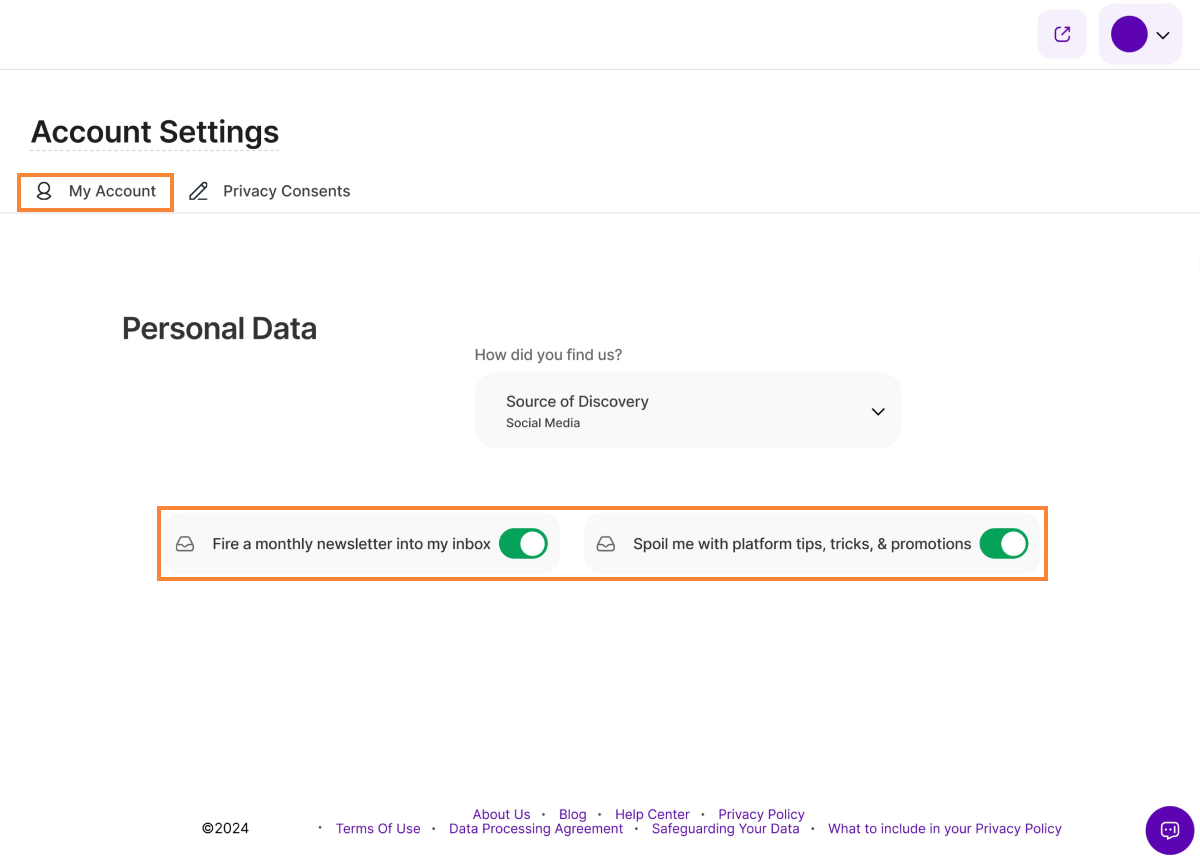1200x866 pixels.
Task: Turn off platform tips and promotions toggle
Action: (1003, 544)
